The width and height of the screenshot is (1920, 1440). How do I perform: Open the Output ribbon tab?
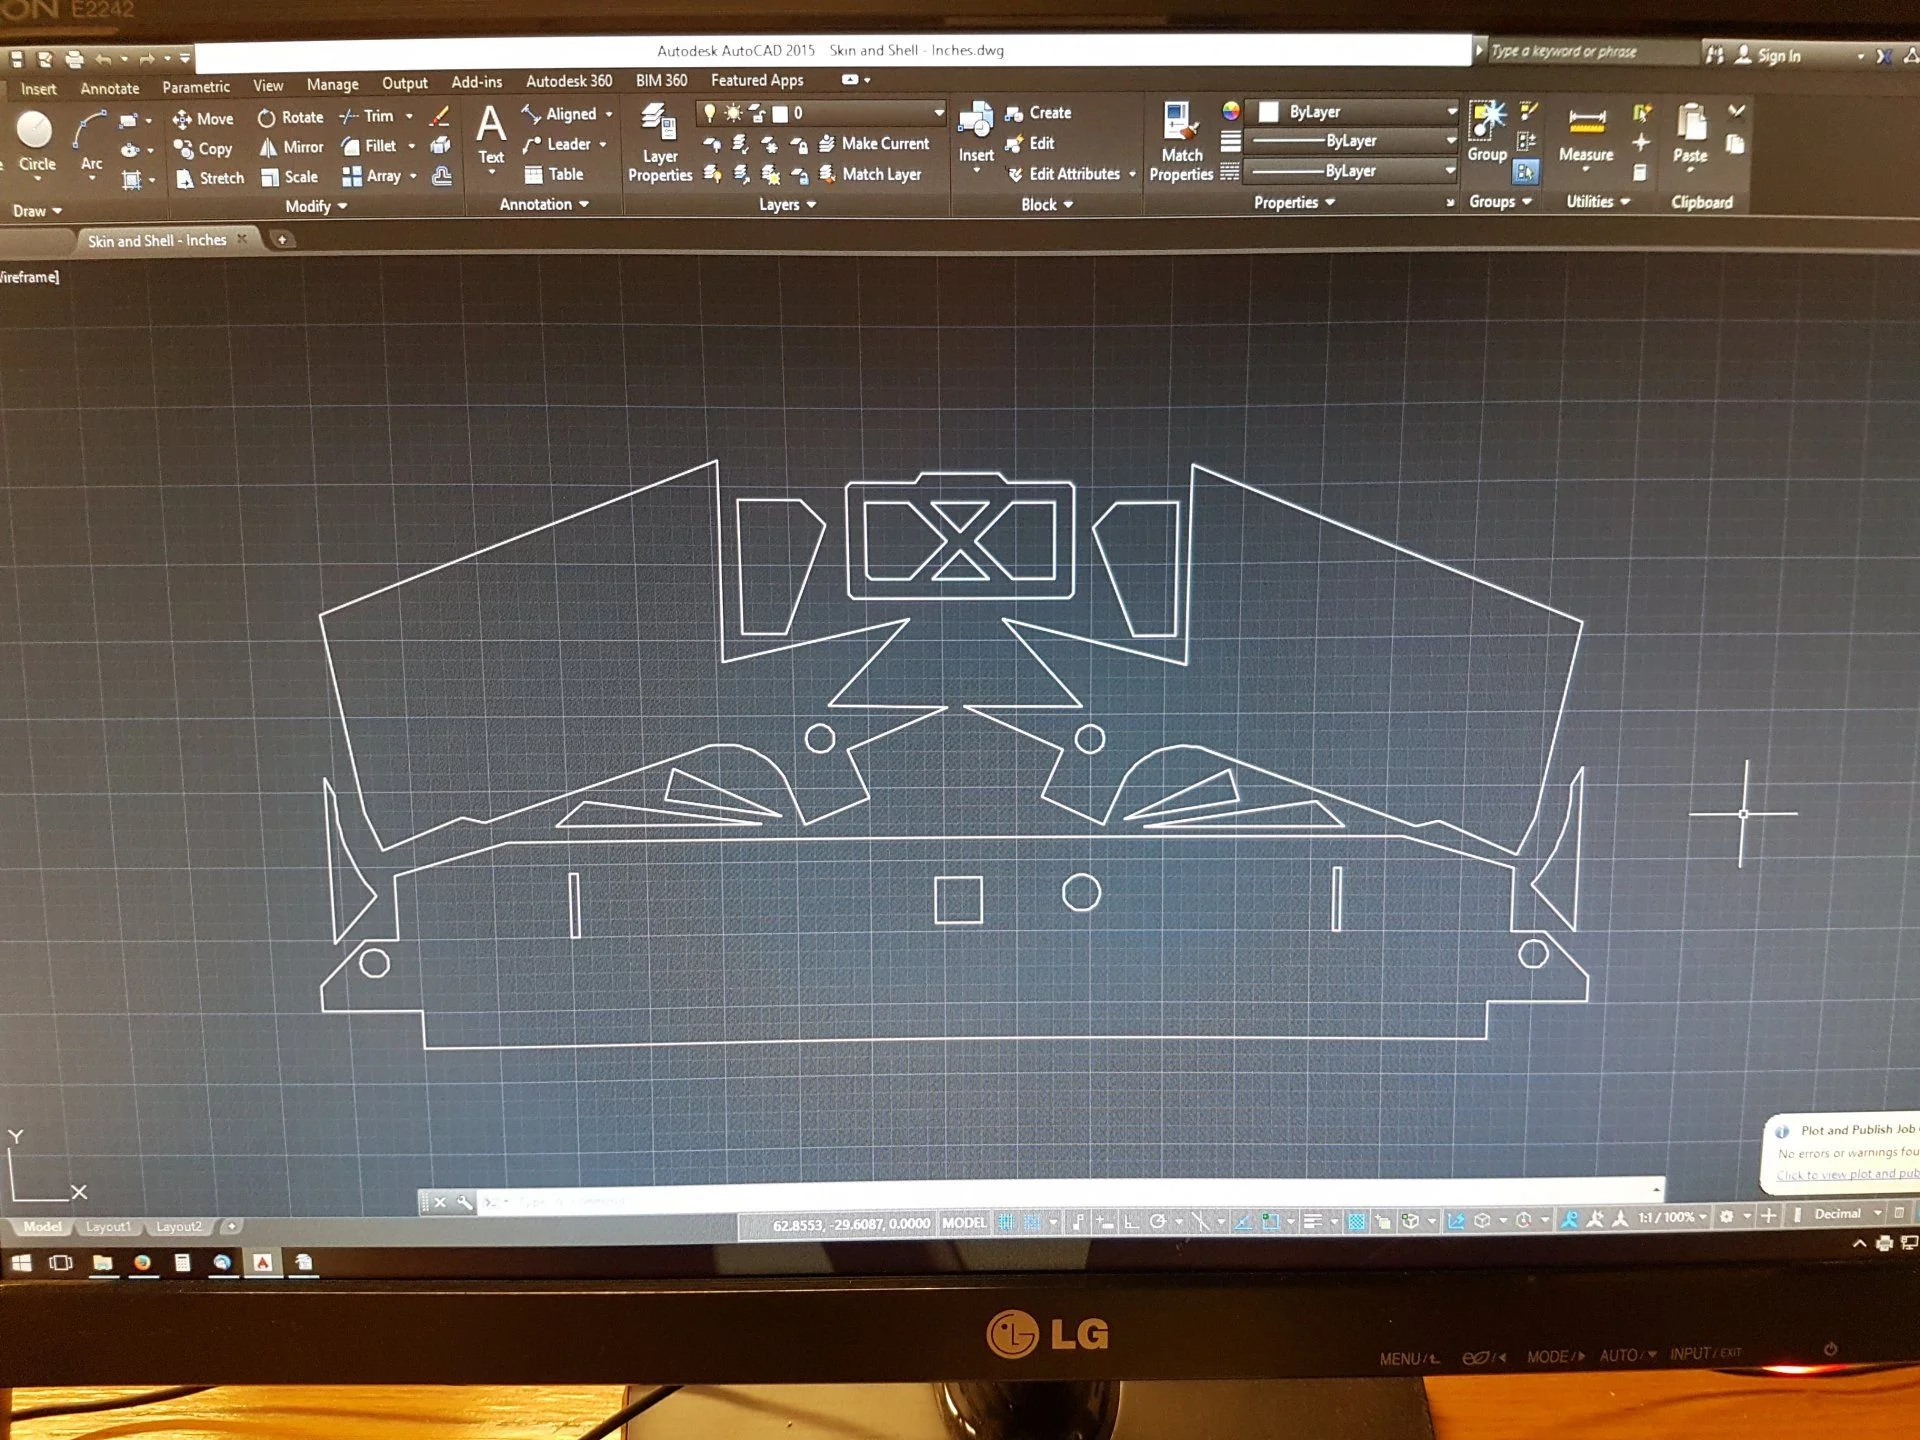404,83
